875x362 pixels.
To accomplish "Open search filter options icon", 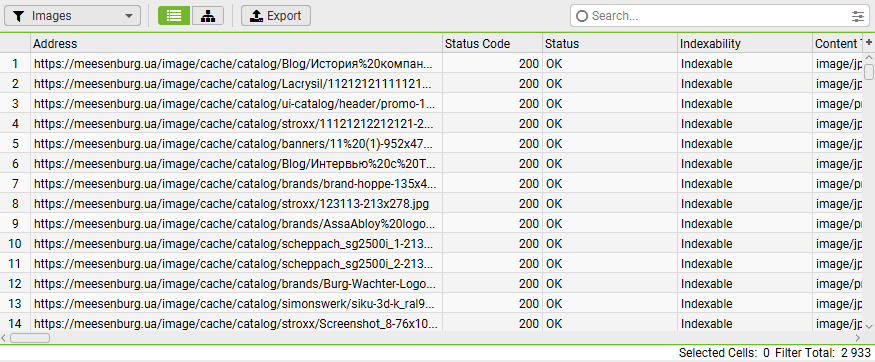I will (x=858, y=16).
